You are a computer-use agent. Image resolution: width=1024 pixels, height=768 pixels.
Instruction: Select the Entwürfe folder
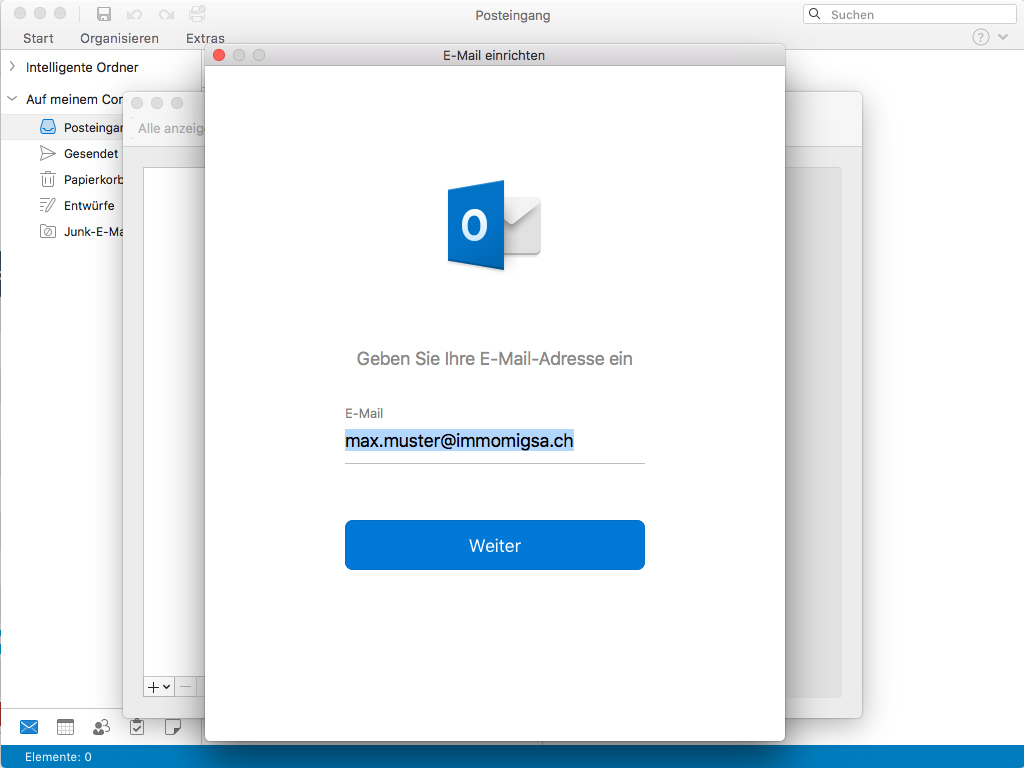coord(63,206)
